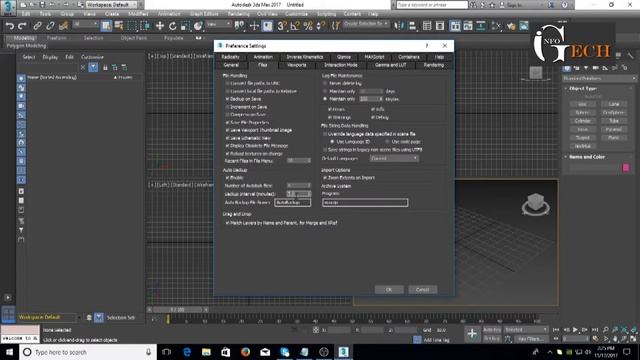Click the Undo arrow in main toolbar
The width and height of the screenshot is (640, 360).
9,26
